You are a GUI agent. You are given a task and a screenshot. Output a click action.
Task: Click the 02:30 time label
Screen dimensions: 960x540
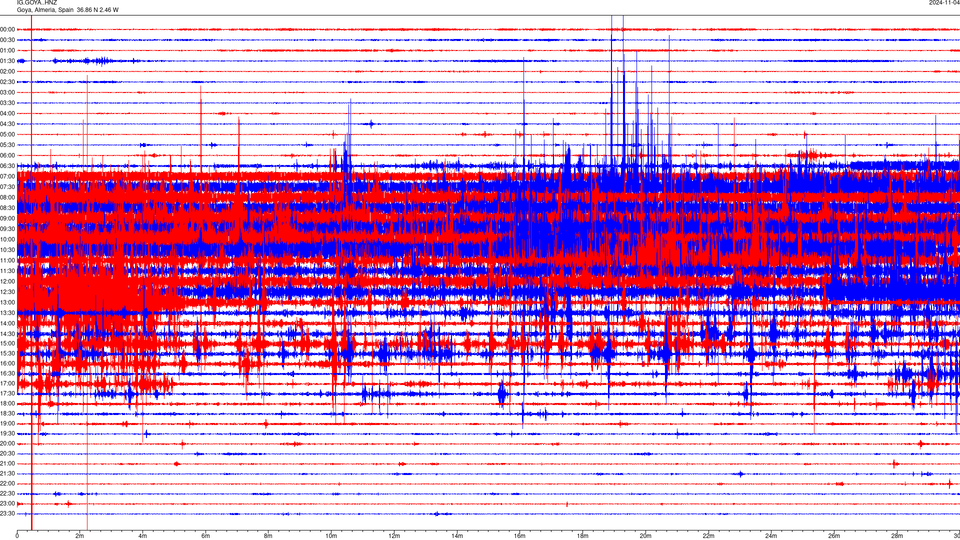(7, 82)
